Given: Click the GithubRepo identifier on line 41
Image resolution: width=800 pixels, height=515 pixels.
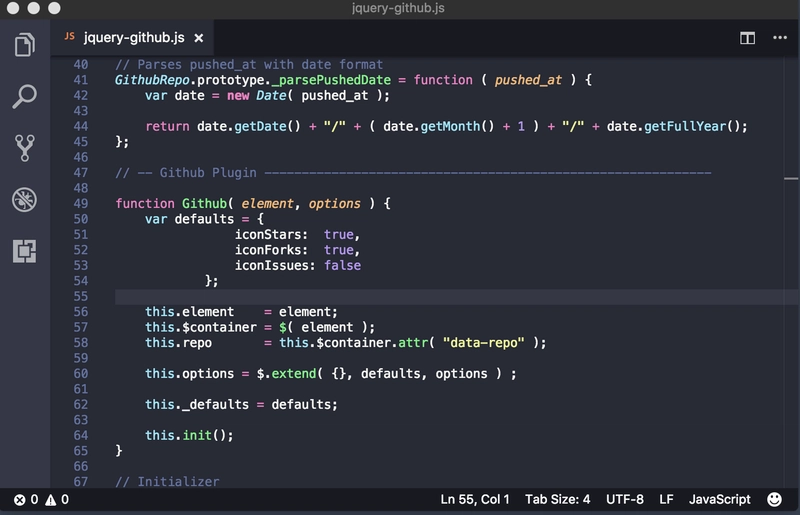Looking at the screenshot, I should 152,80.
